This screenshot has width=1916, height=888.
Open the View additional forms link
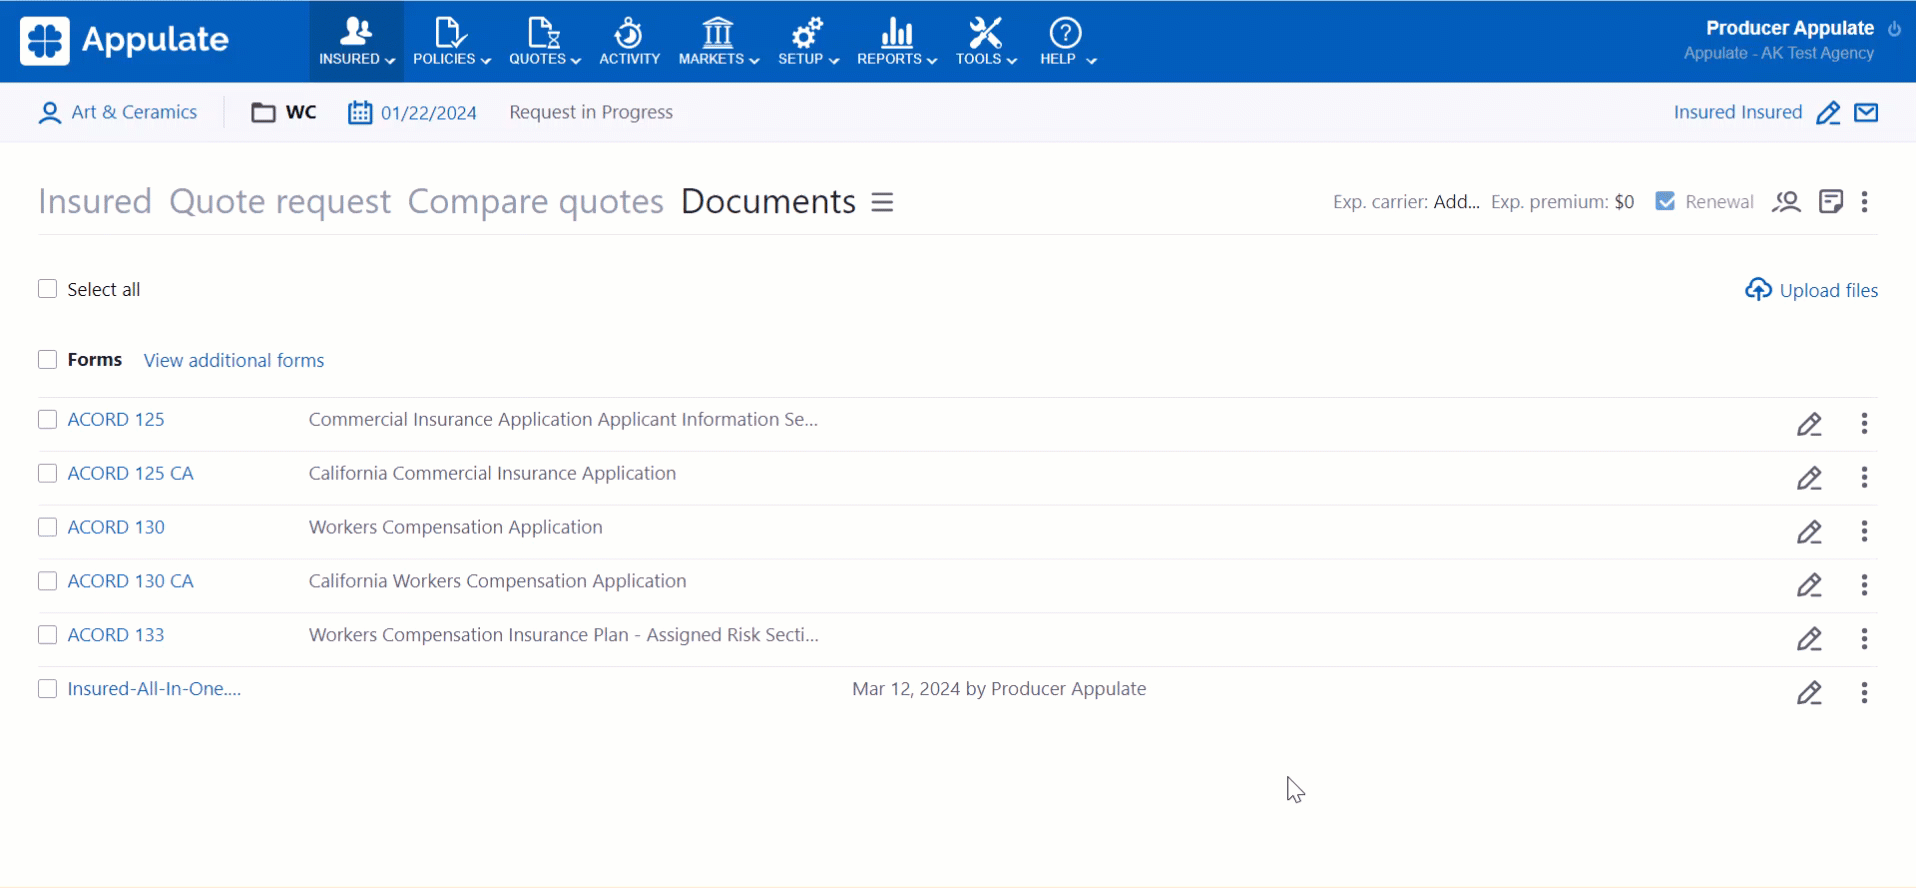coord(234,360)
